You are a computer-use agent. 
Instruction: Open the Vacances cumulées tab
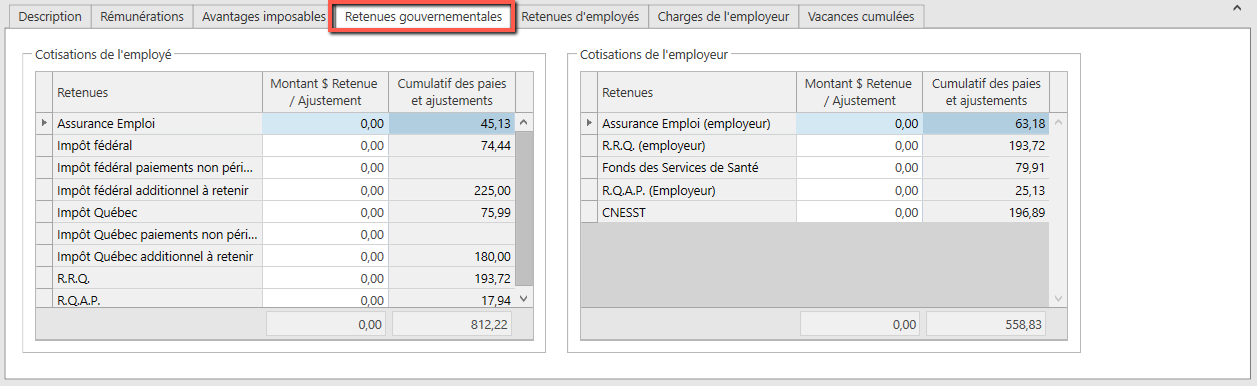[x=861, y=17]
